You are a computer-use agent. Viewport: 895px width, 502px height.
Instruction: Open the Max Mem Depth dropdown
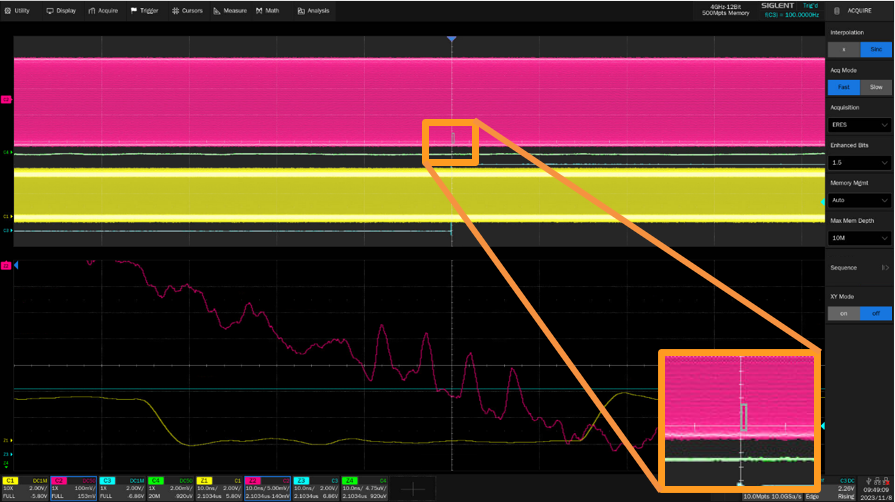859,238
